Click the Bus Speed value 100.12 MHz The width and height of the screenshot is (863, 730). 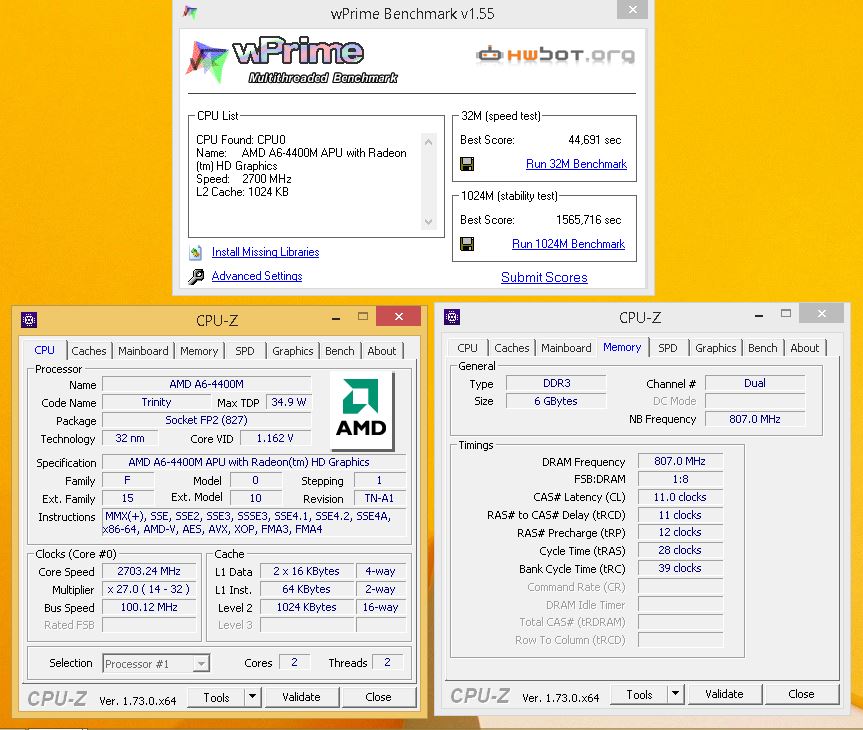pyautogui.click(x=149, y=607)
